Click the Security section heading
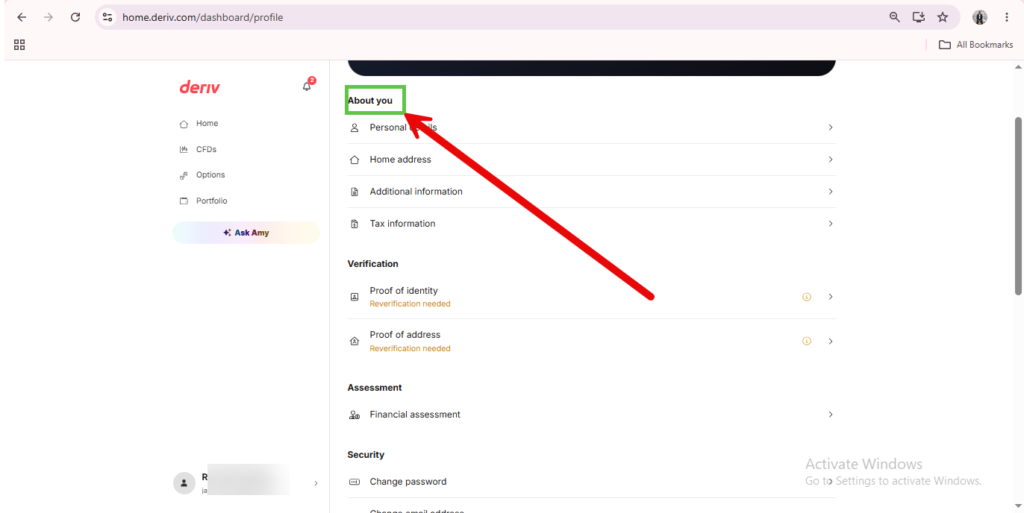 tap(366, 454)
